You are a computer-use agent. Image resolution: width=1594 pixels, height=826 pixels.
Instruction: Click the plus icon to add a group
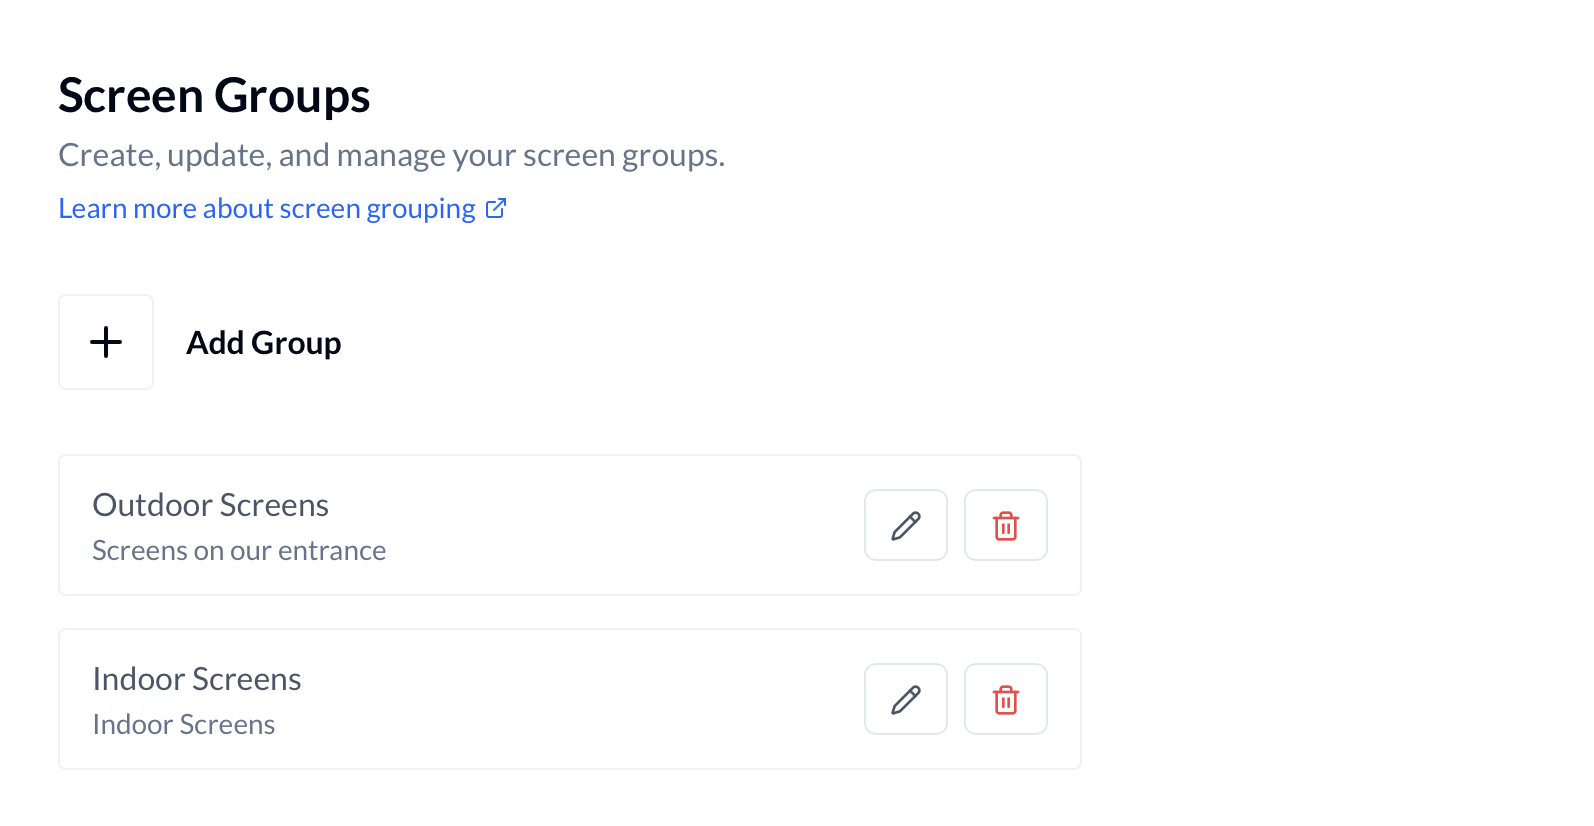point(106,342)
